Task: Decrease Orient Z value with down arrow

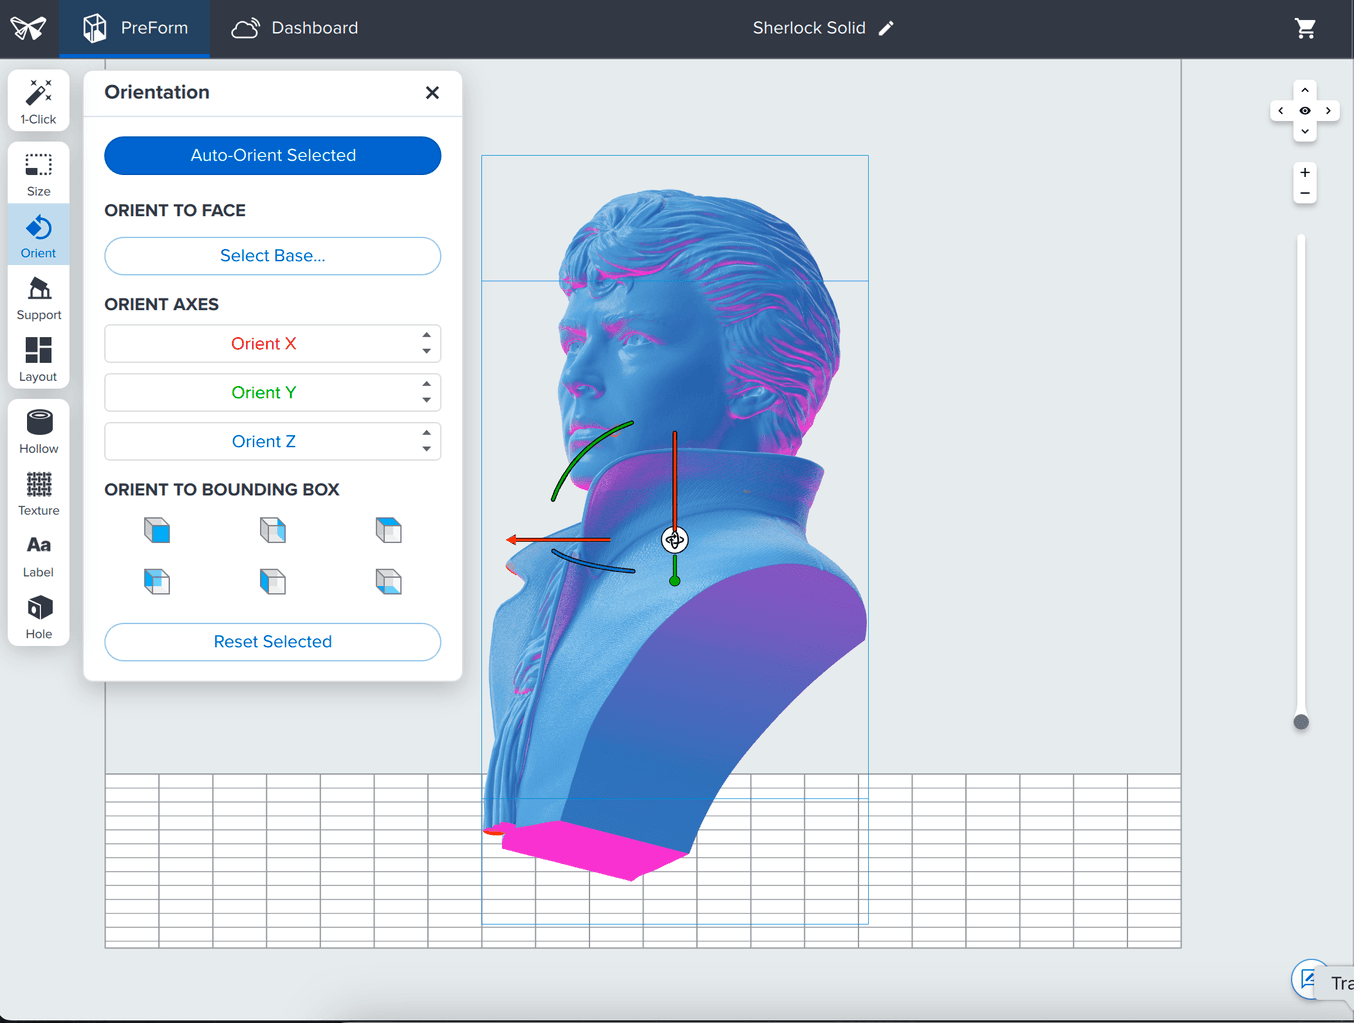Action: 427,449
